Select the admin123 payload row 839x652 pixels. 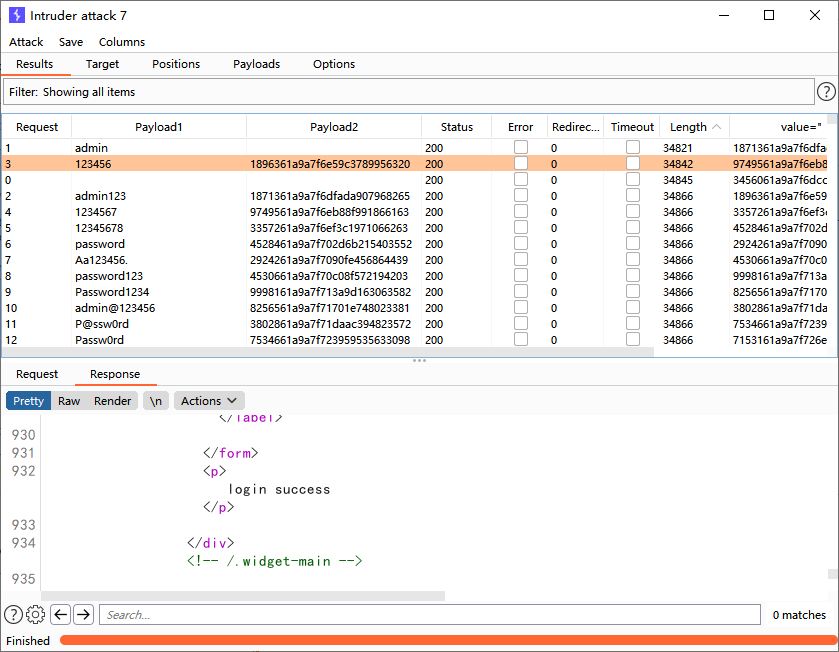coord(415,196)
